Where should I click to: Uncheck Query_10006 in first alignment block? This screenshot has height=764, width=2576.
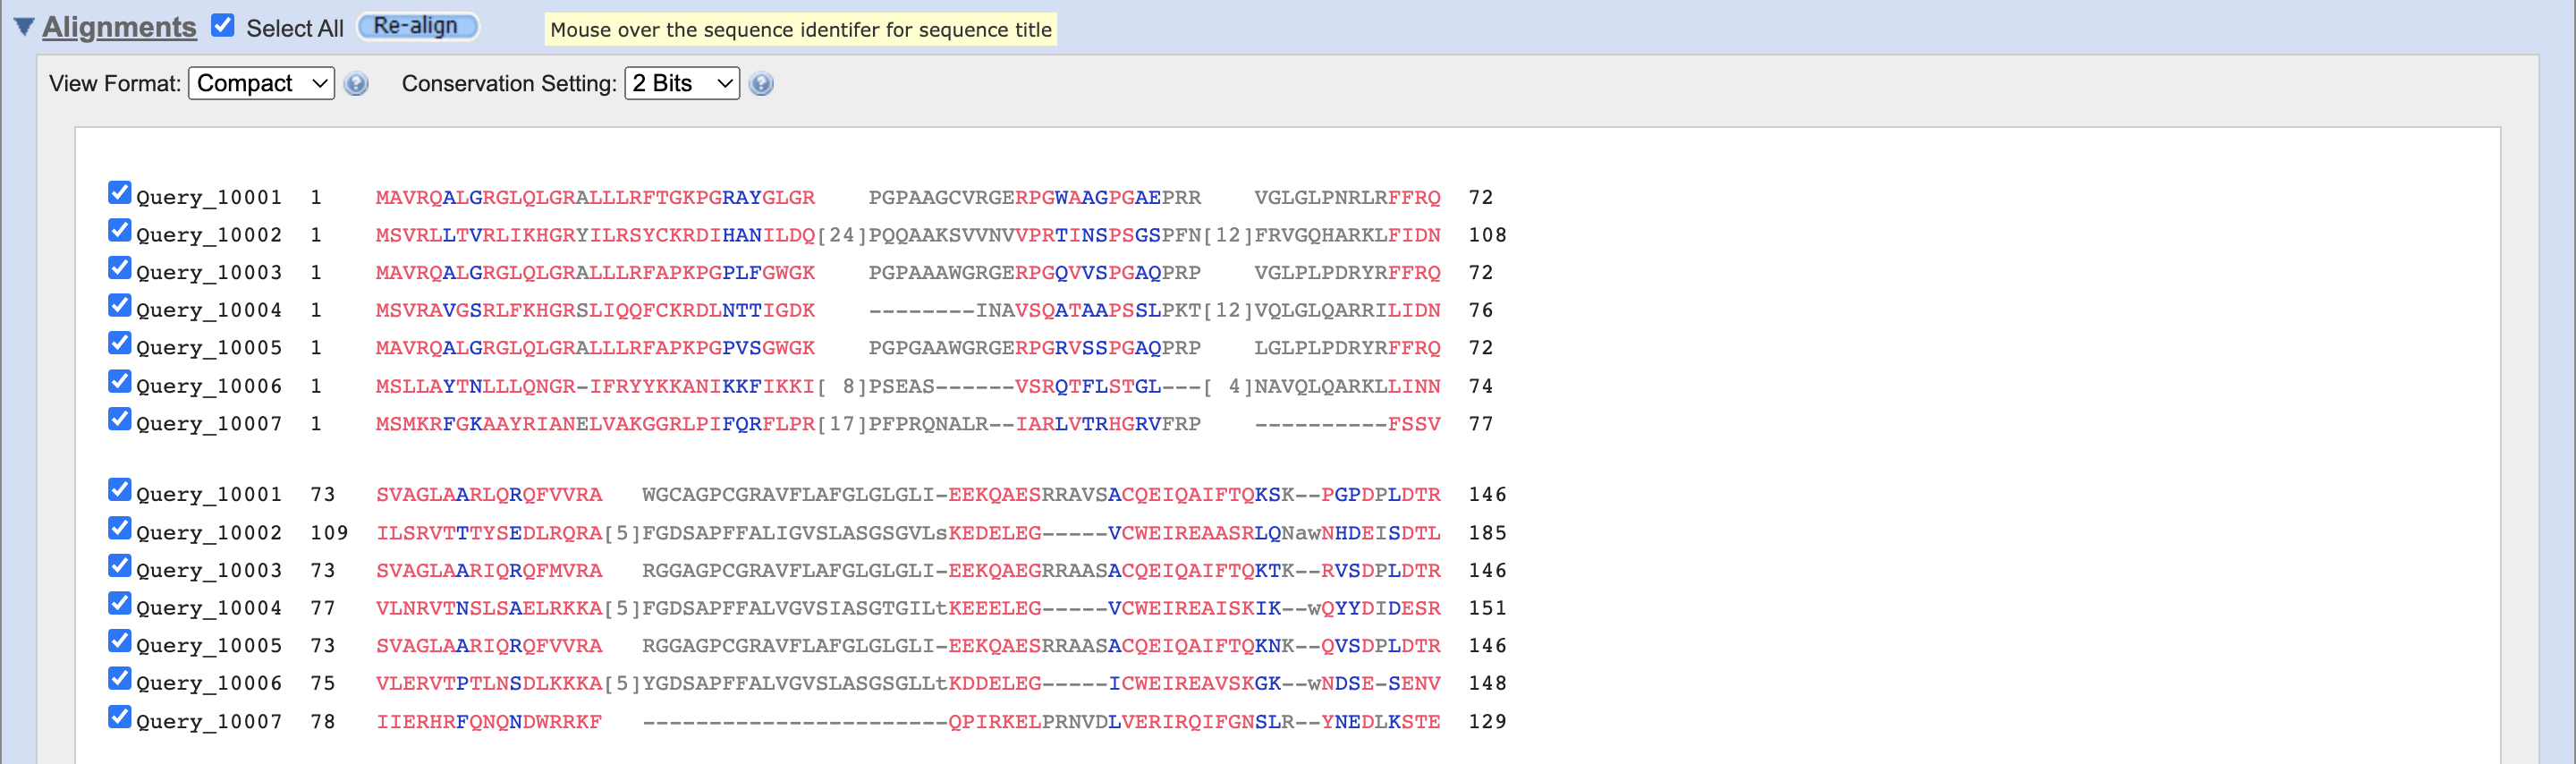pos(120,381)
